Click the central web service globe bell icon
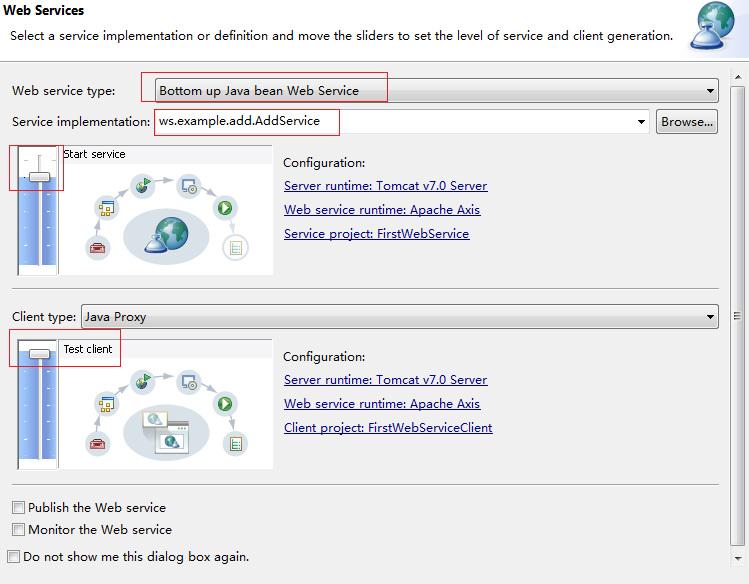 [x=167, y=235]
